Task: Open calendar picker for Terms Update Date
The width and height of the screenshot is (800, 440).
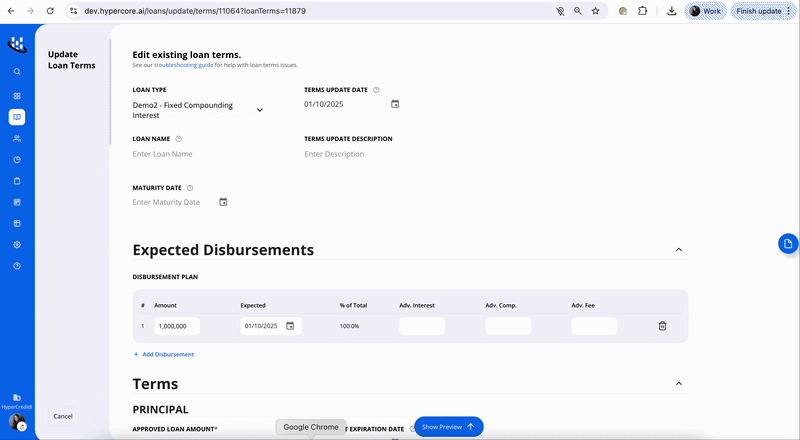Action: [x=395, y=104]
